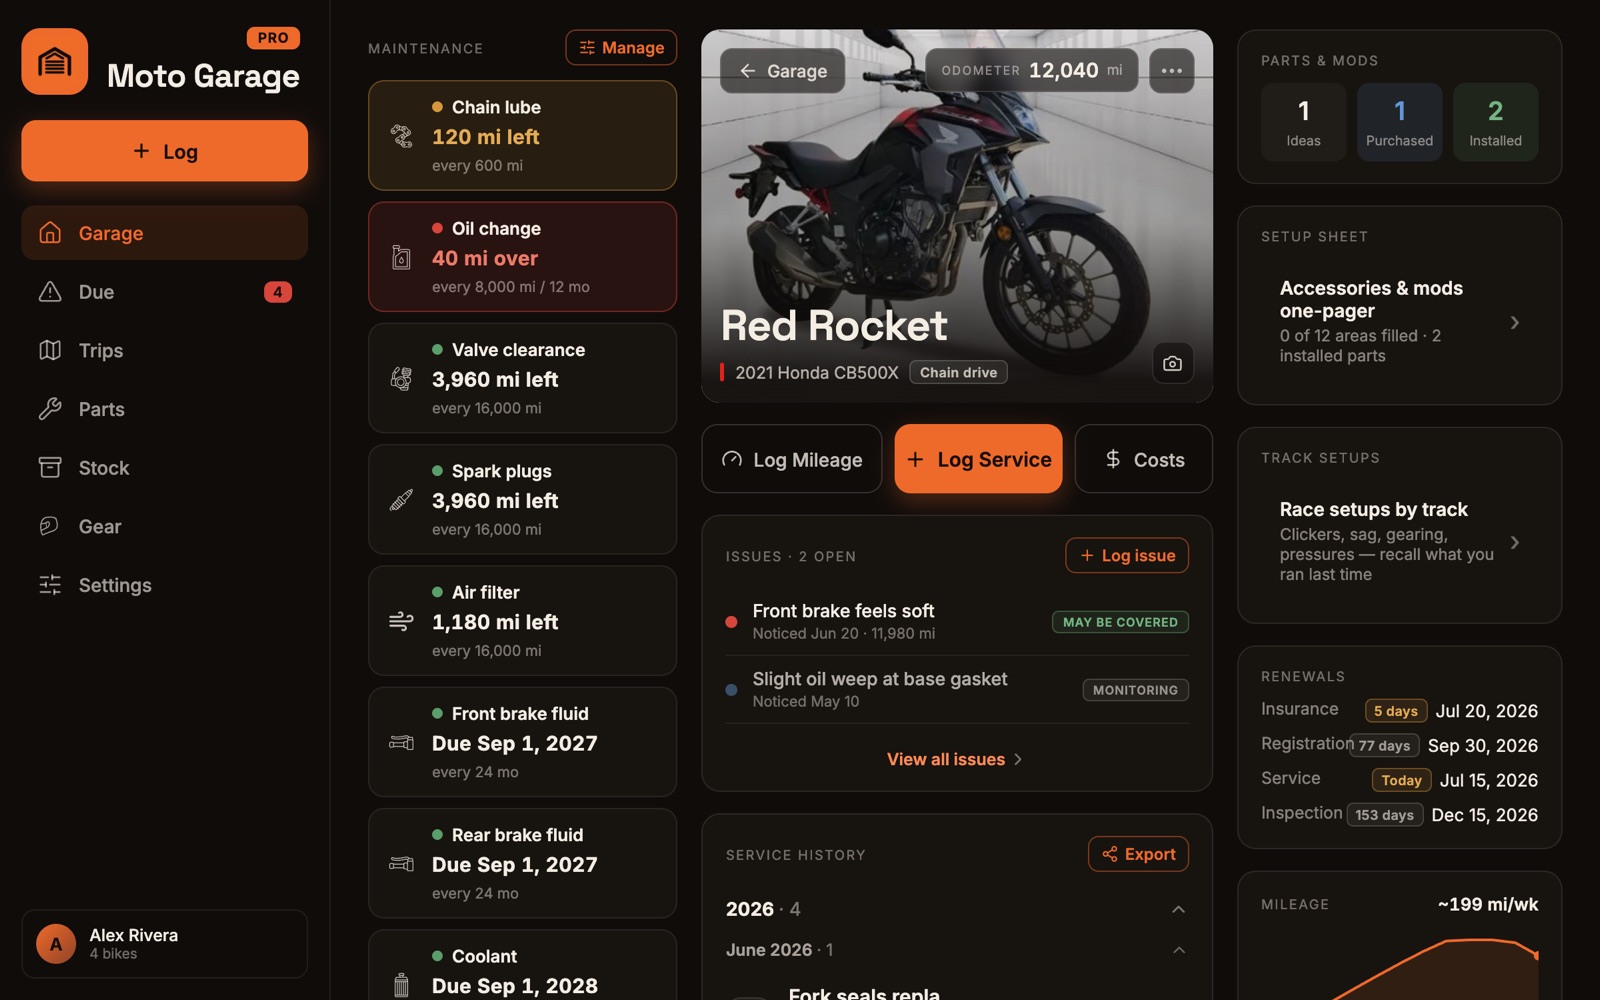Click the Coolant bottle icon

click(x=401, y=985)
